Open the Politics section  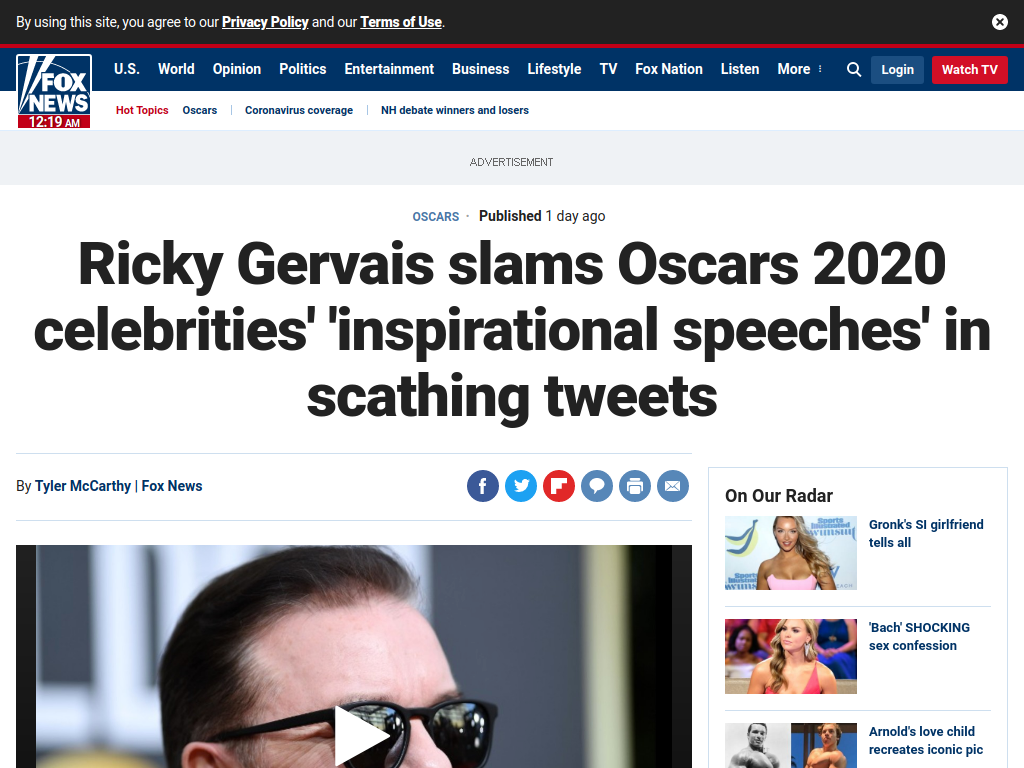click(302, 69)
